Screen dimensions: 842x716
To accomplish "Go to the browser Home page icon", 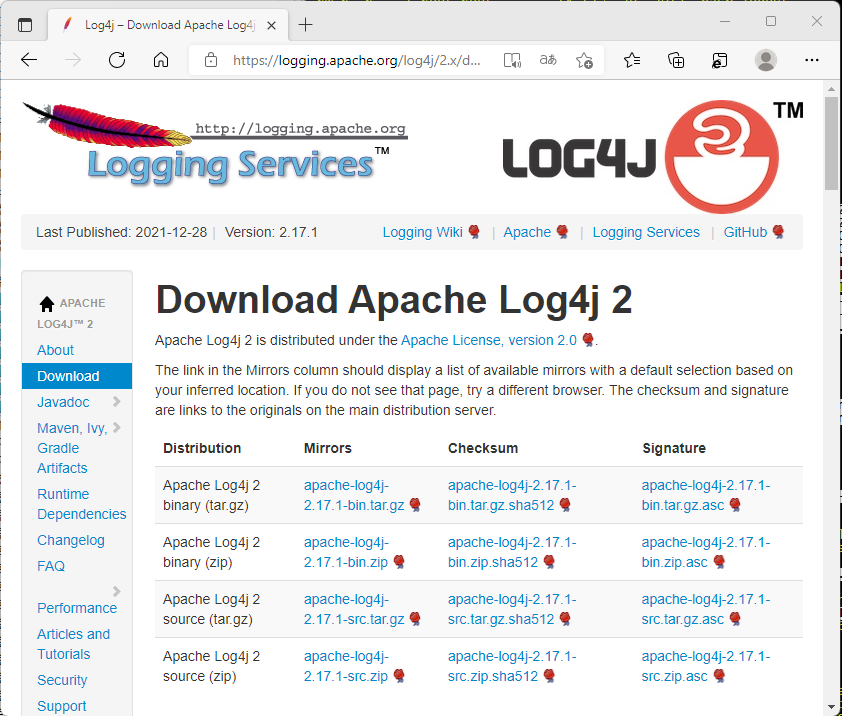I will point(161,60).
